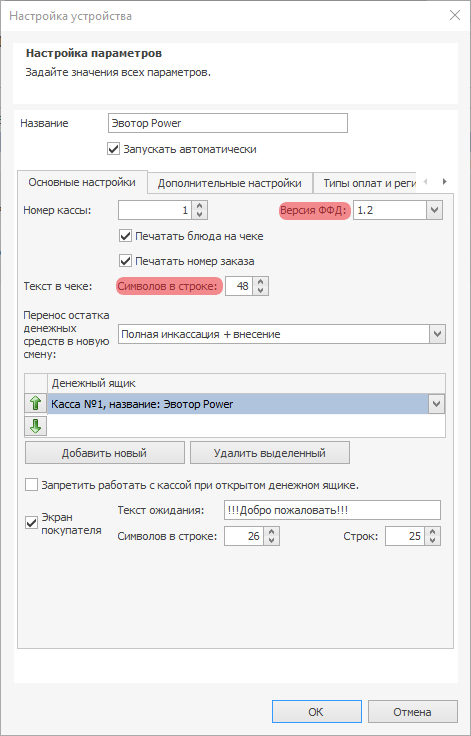Click the Добавить новый button
The height and width of the screenshot is (736, 471).
click(x=104, y=453)
